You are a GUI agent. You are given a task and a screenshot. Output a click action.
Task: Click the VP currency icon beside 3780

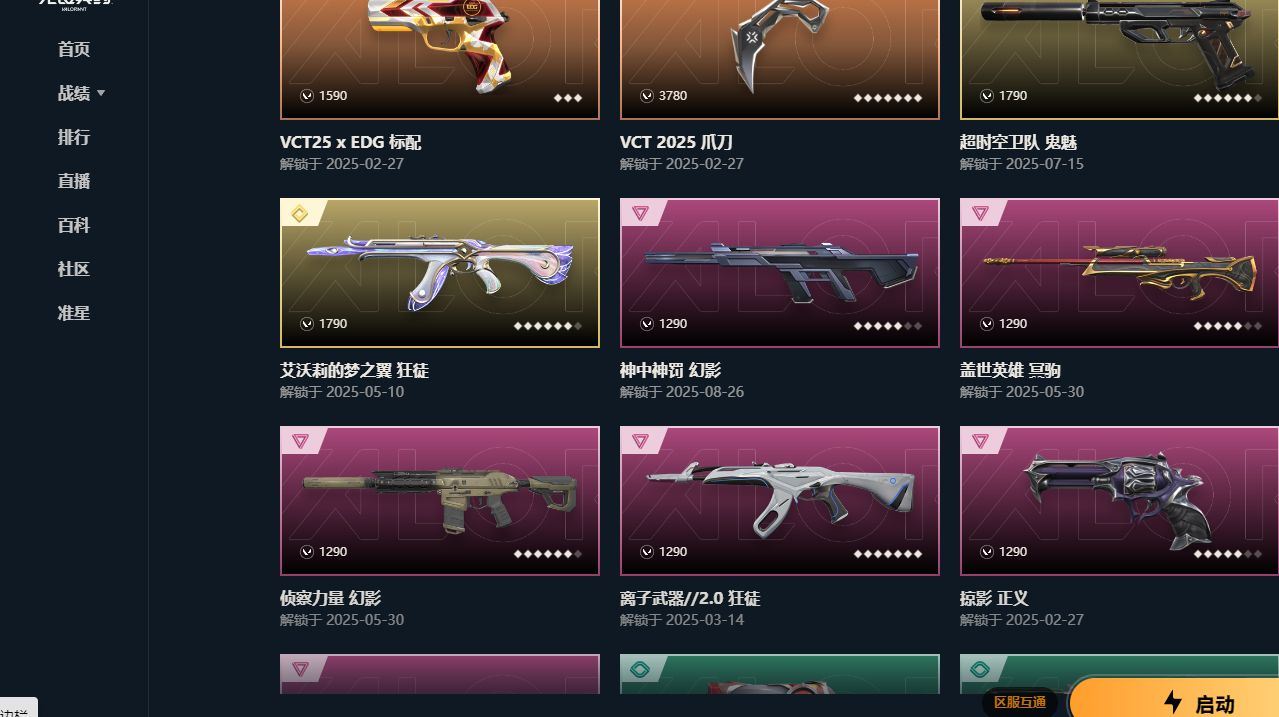[x=647, y=96]
